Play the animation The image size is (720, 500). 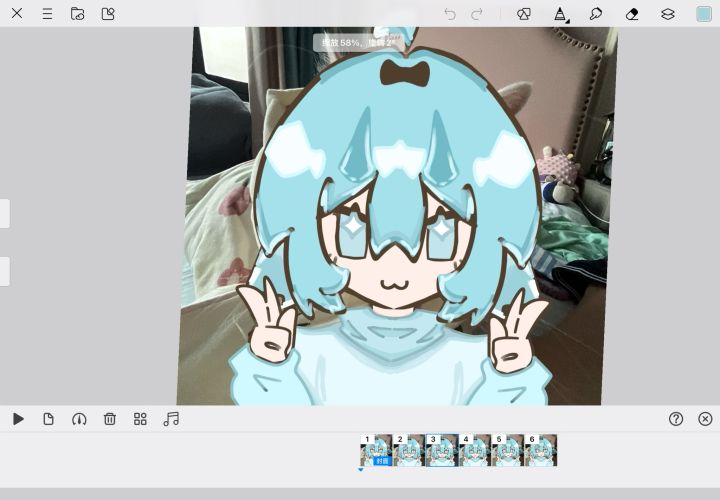[18, 419]
